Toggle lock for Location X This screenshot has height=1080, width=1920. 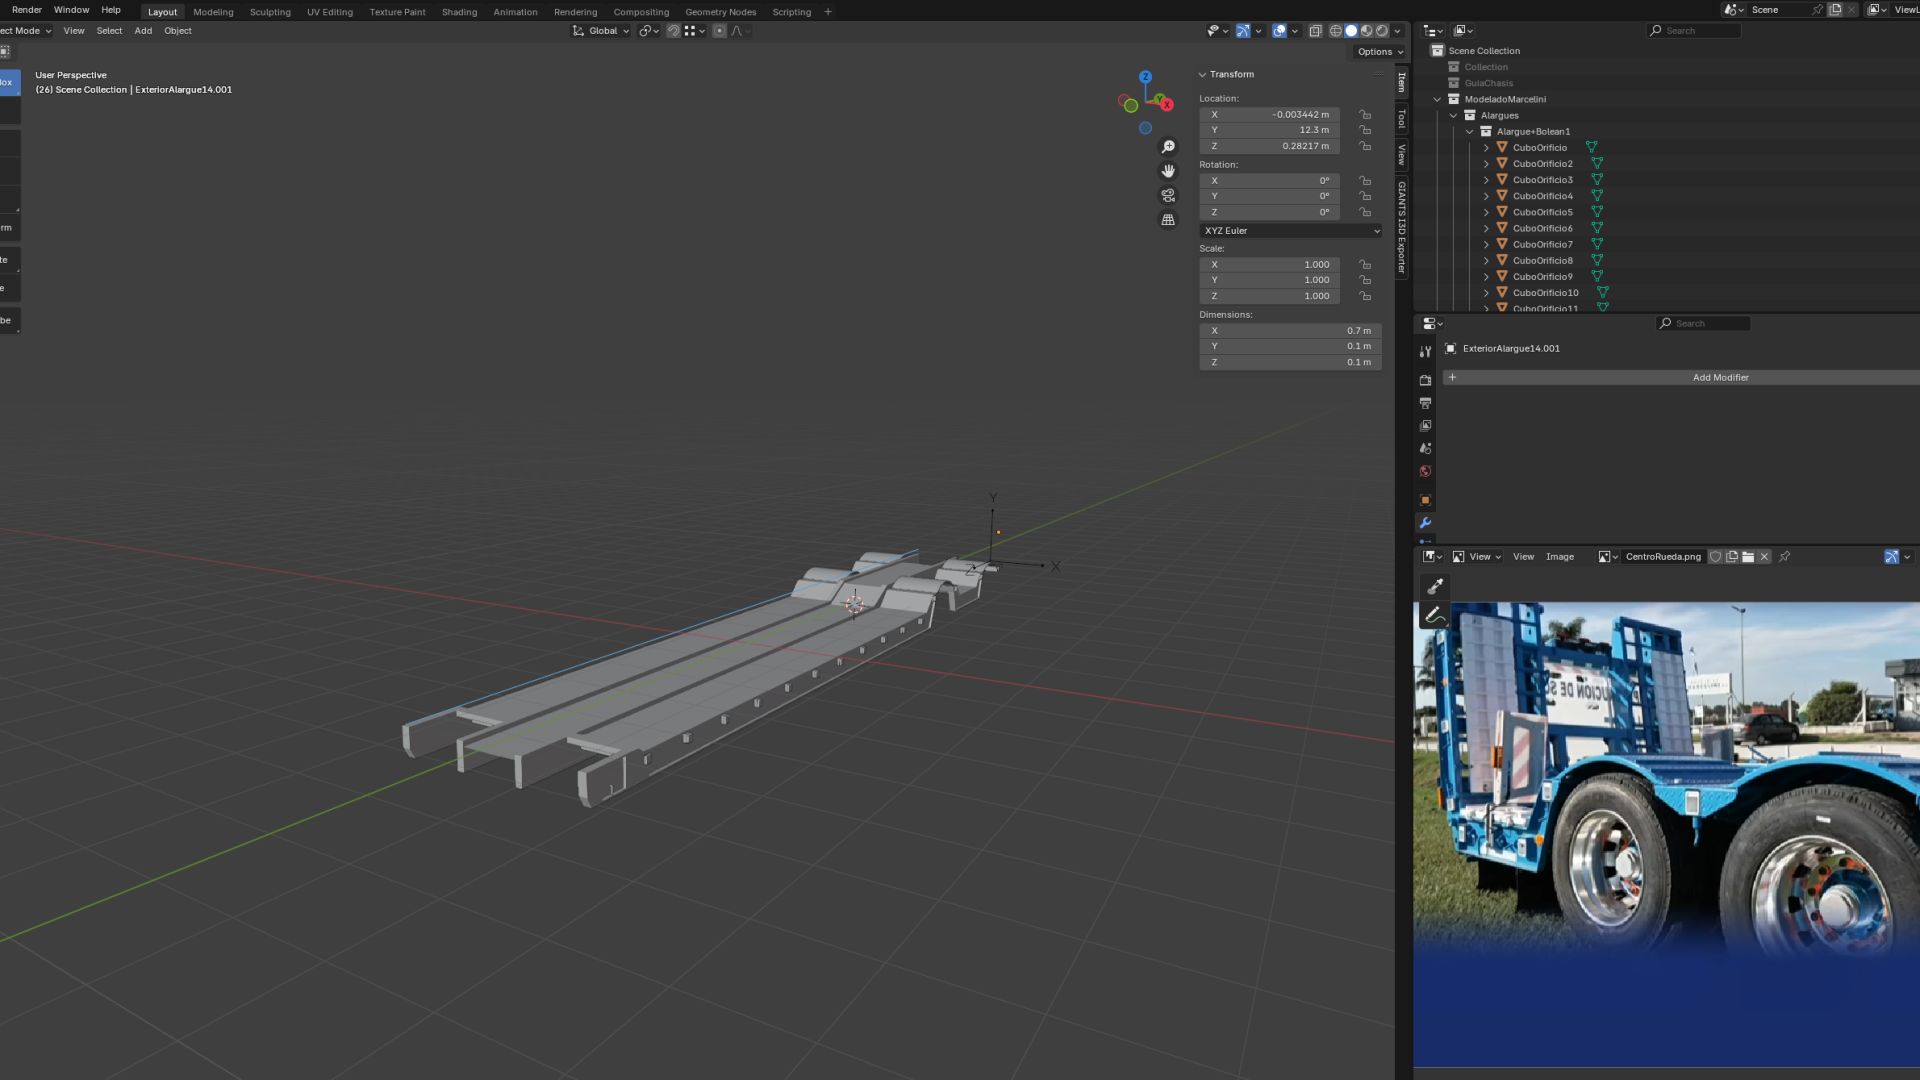[x=1365, y=114]
